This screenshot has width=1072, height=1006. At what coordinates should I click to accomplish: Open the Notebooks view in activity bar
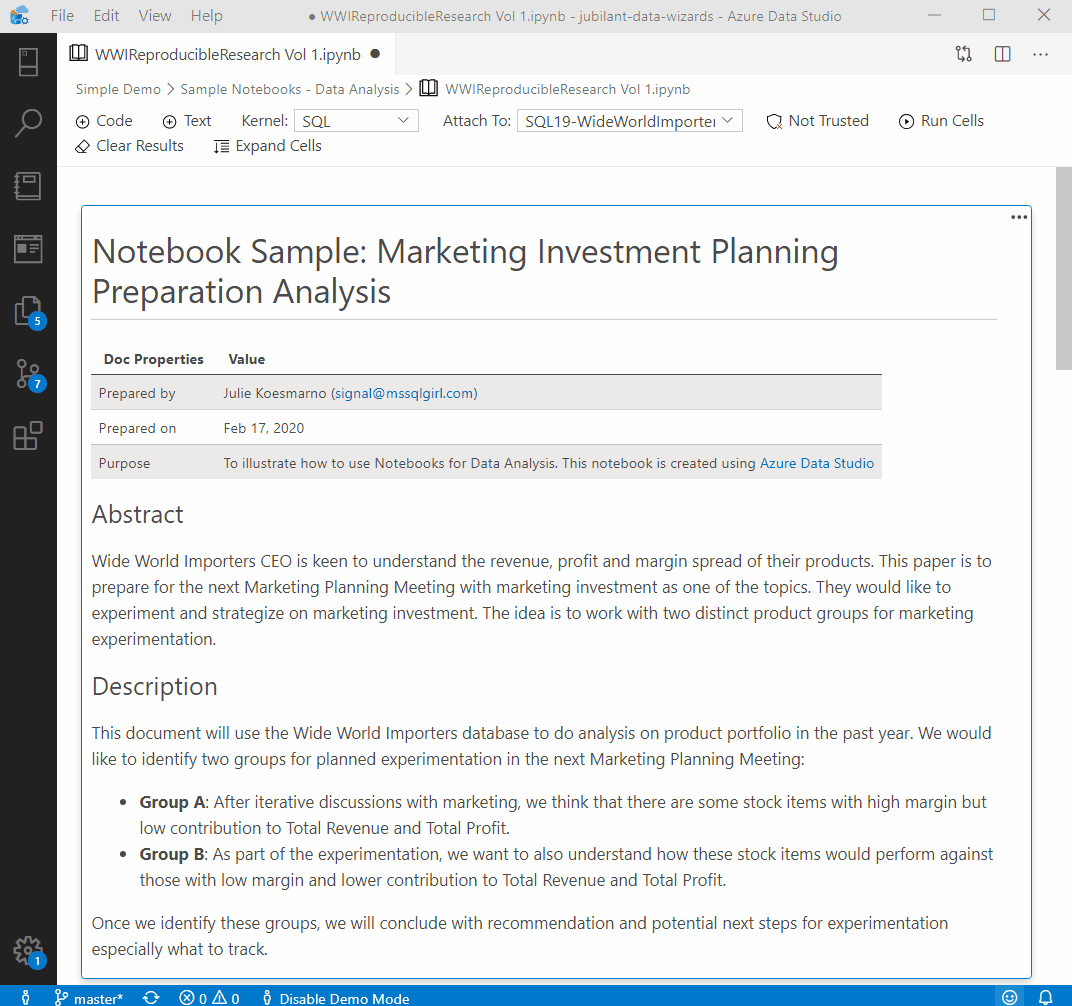(x=28, y=186)
